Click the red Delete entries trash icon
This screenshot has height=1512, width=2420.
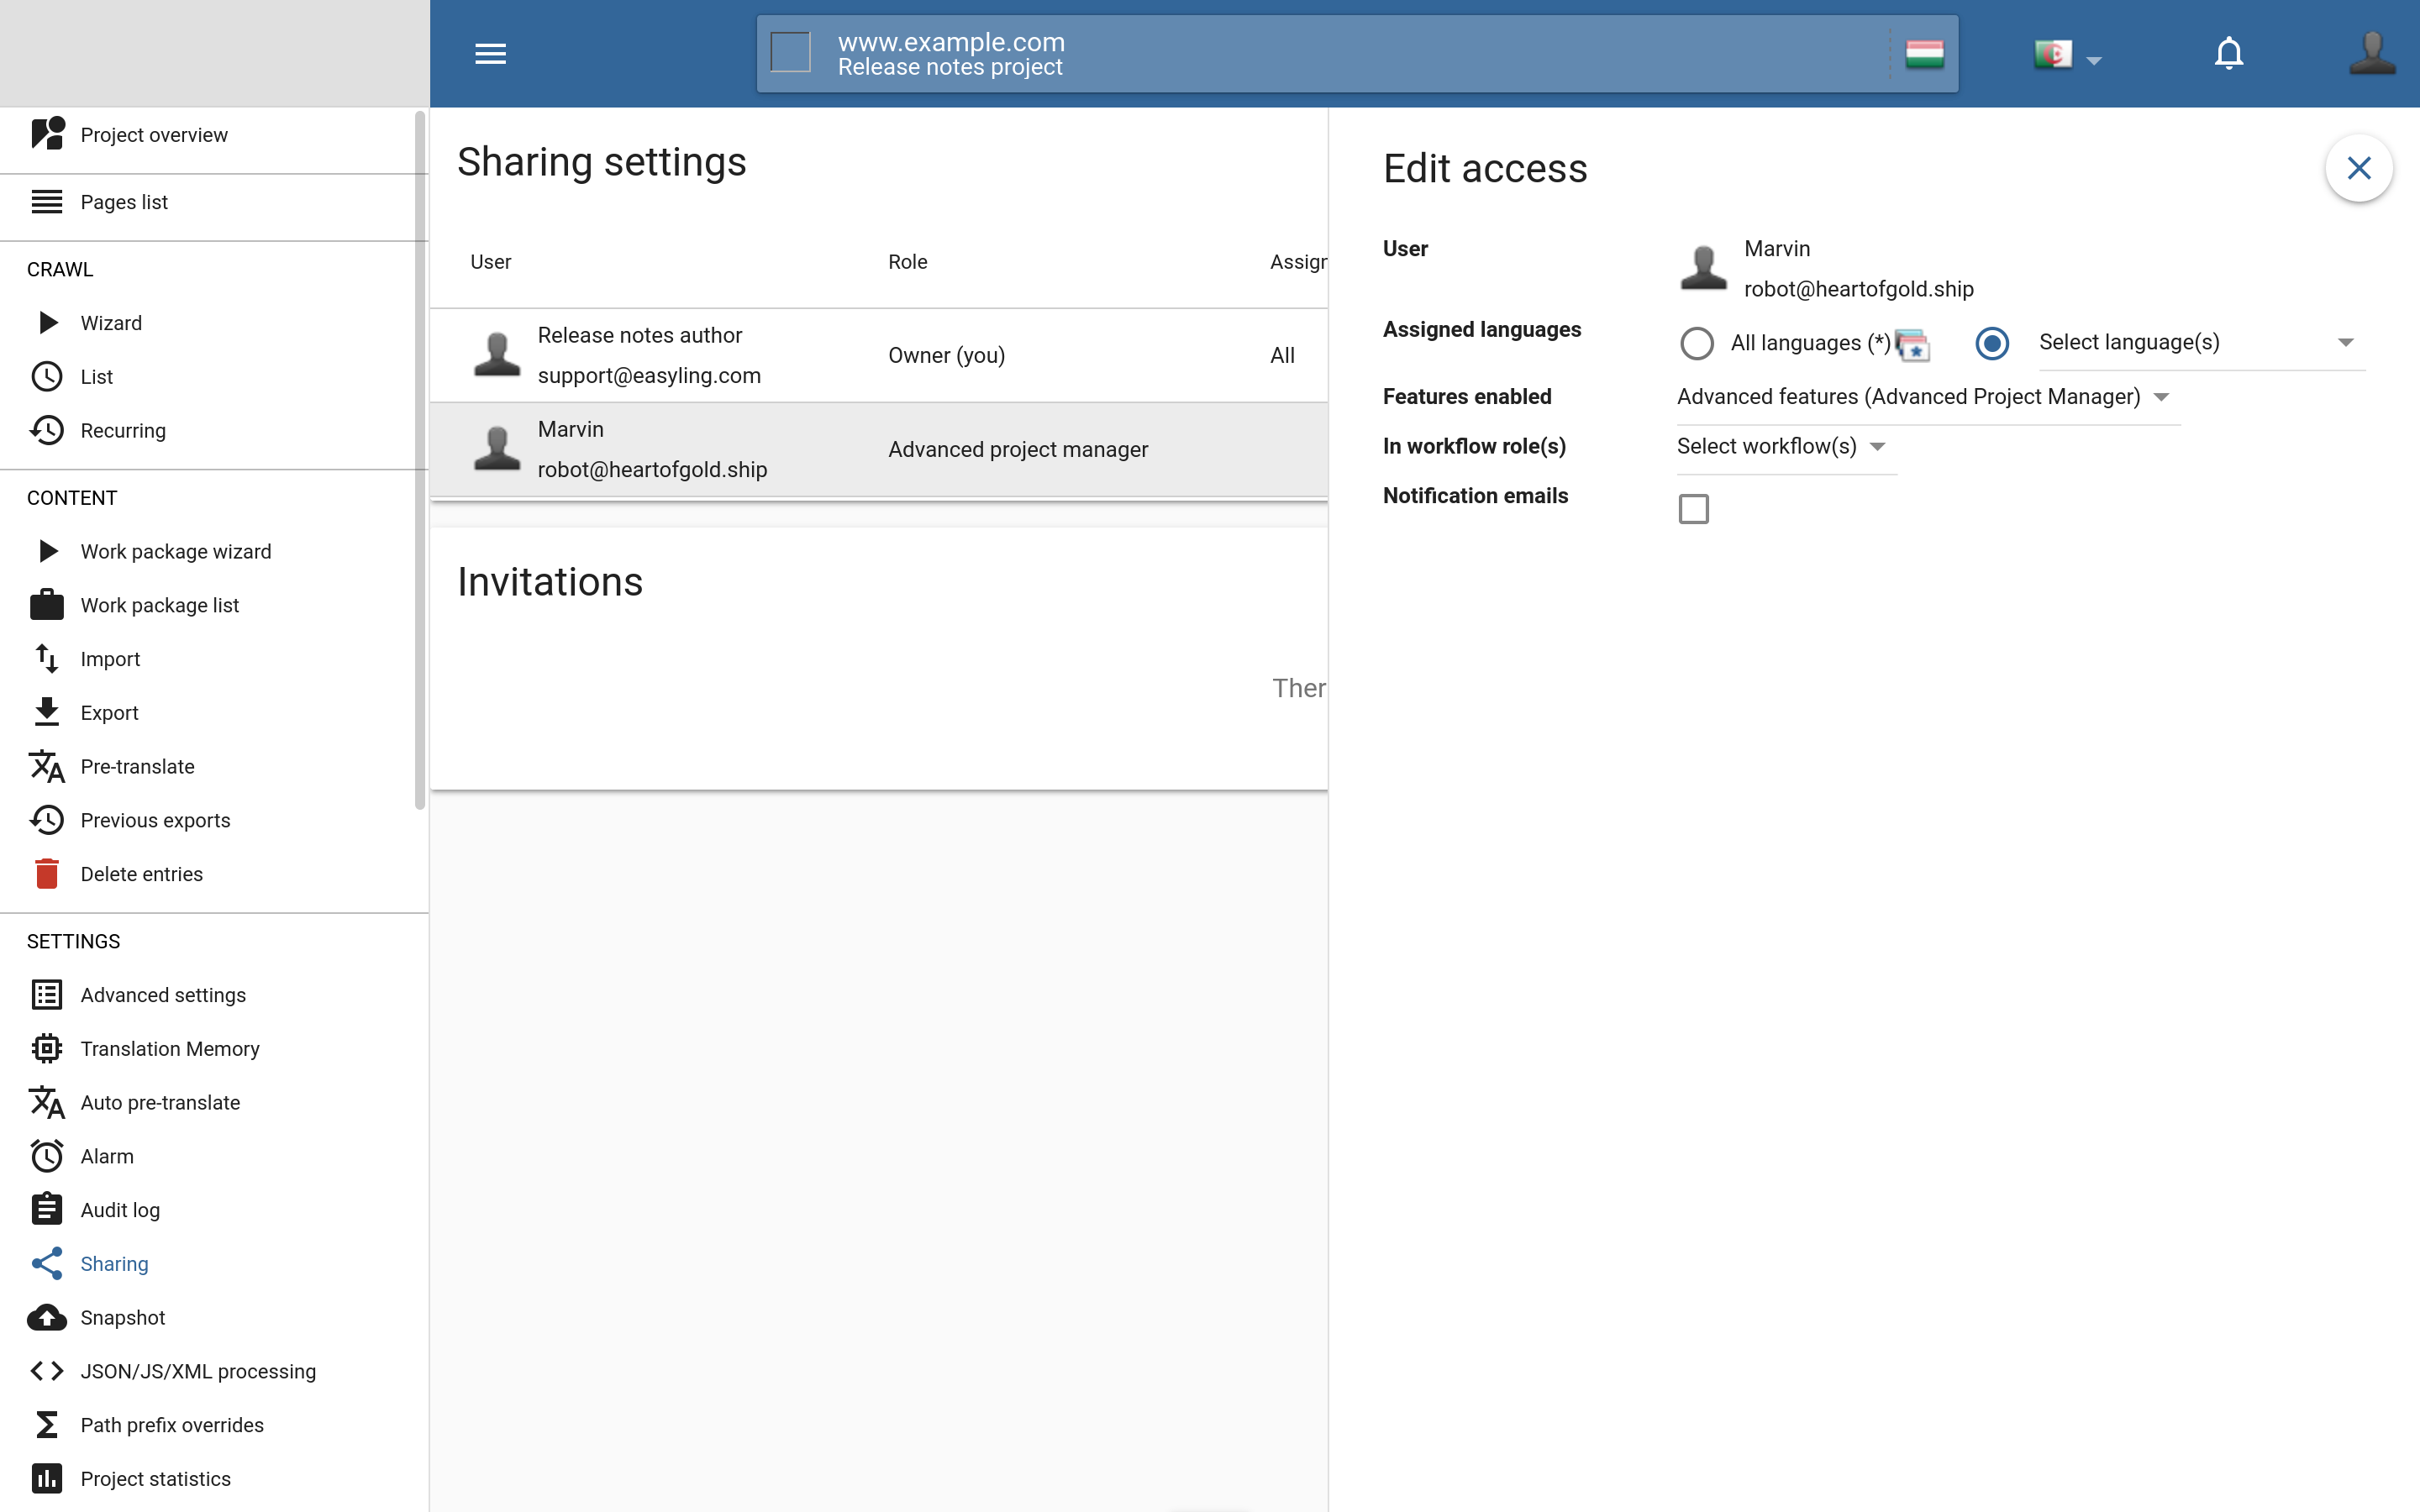tap(47, 874)
